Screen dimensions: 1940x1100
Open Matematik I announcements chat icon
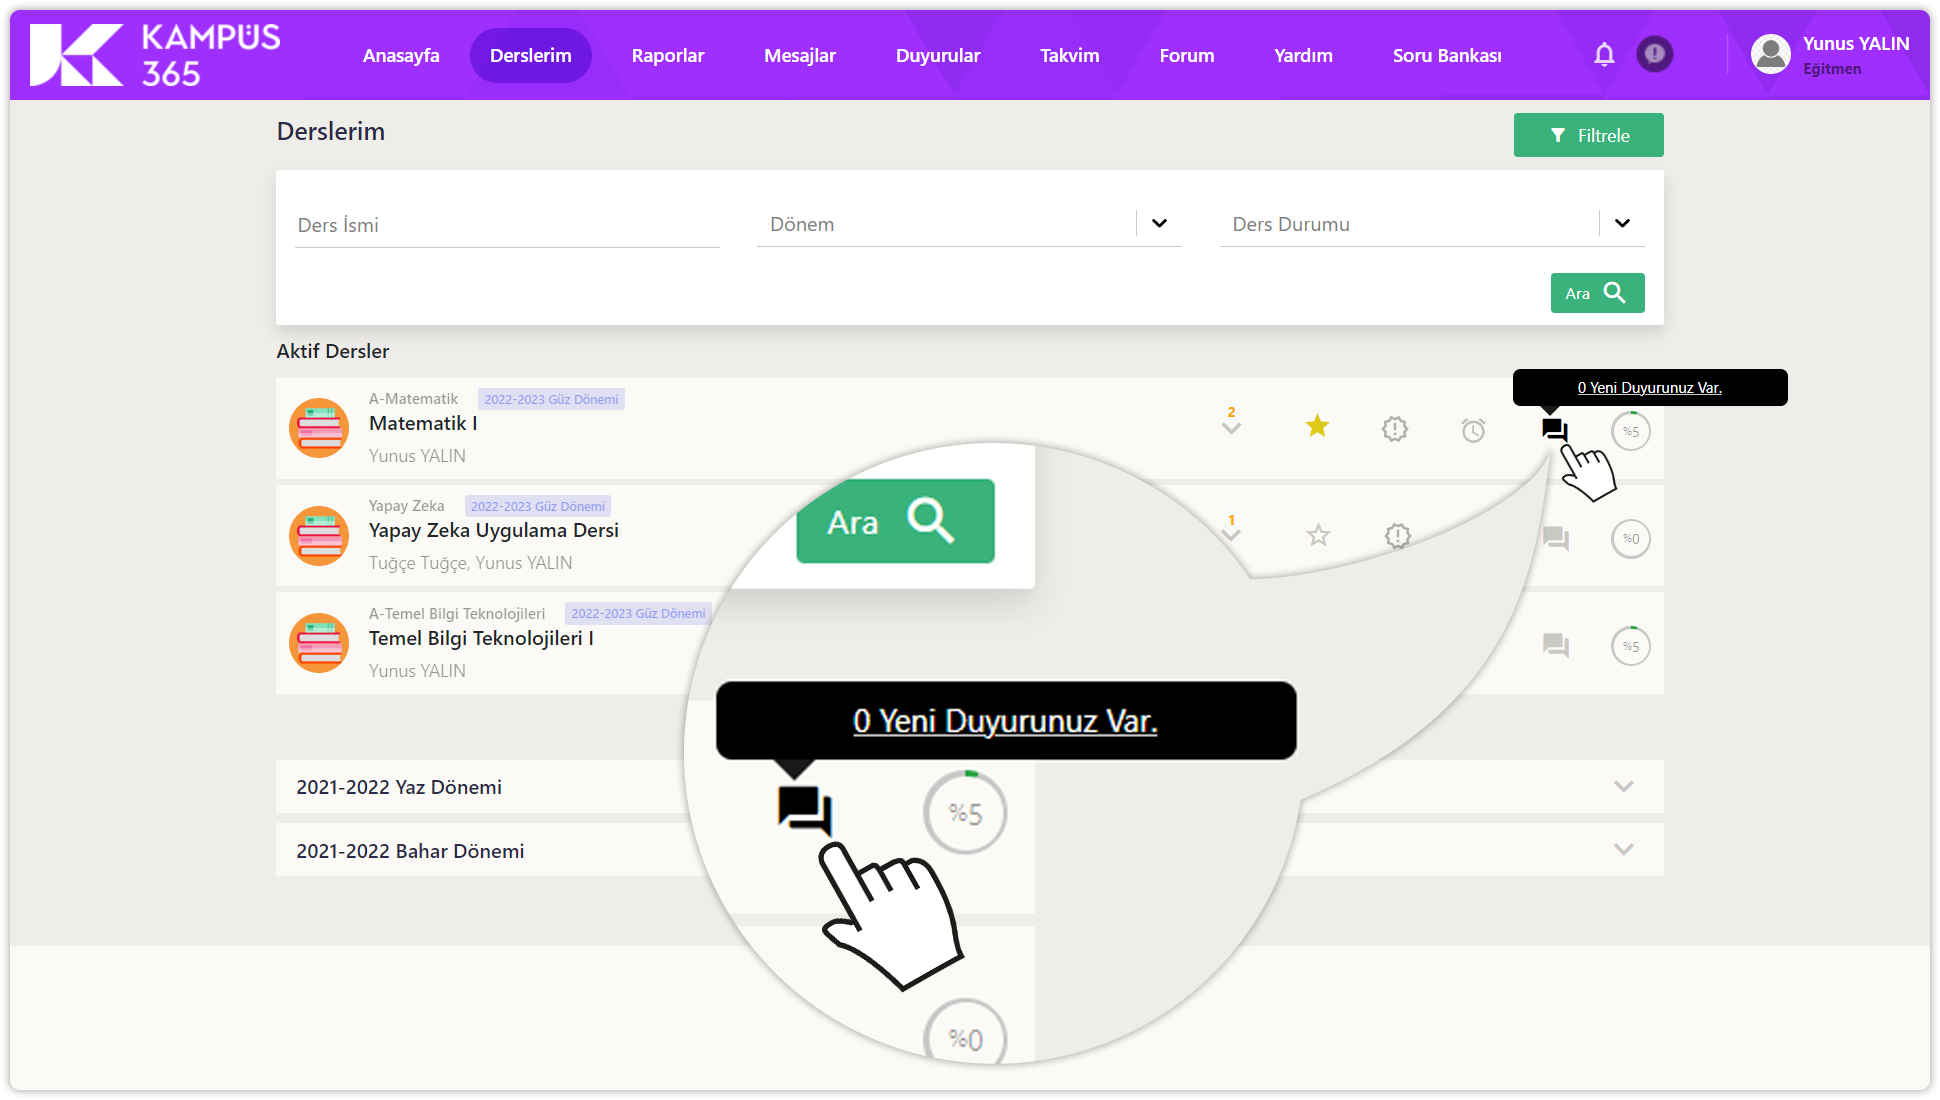(1554, 430)
